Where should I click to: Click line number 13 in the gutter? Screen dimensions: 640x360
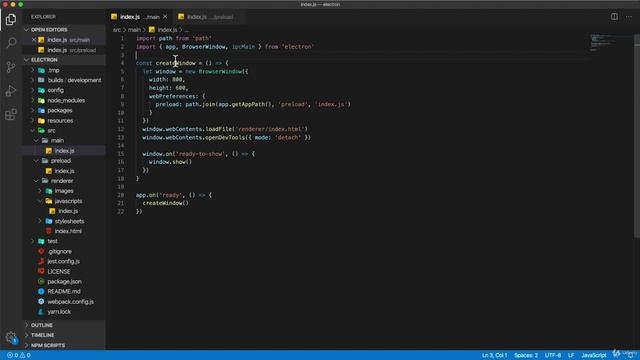(x=121, y=138)
